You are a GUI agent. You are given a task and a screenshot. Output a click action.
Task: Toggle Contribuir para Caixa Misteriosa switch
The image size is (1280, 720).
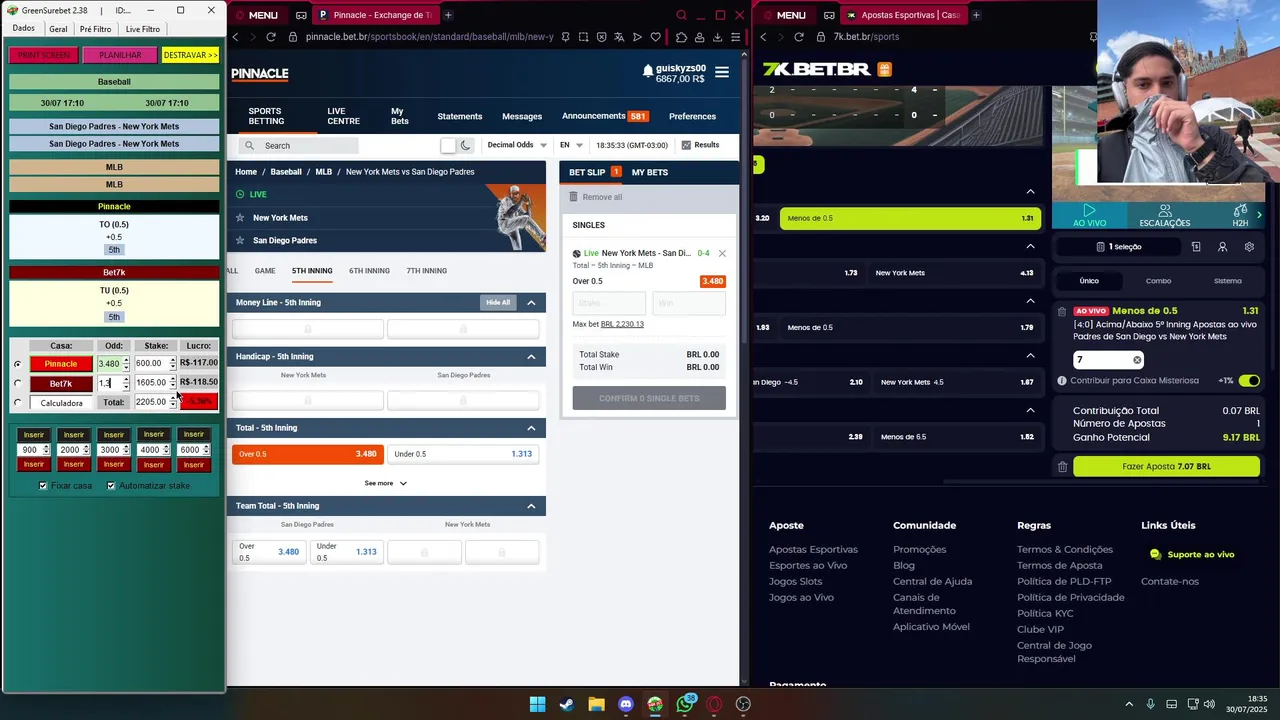(1249, 381)
